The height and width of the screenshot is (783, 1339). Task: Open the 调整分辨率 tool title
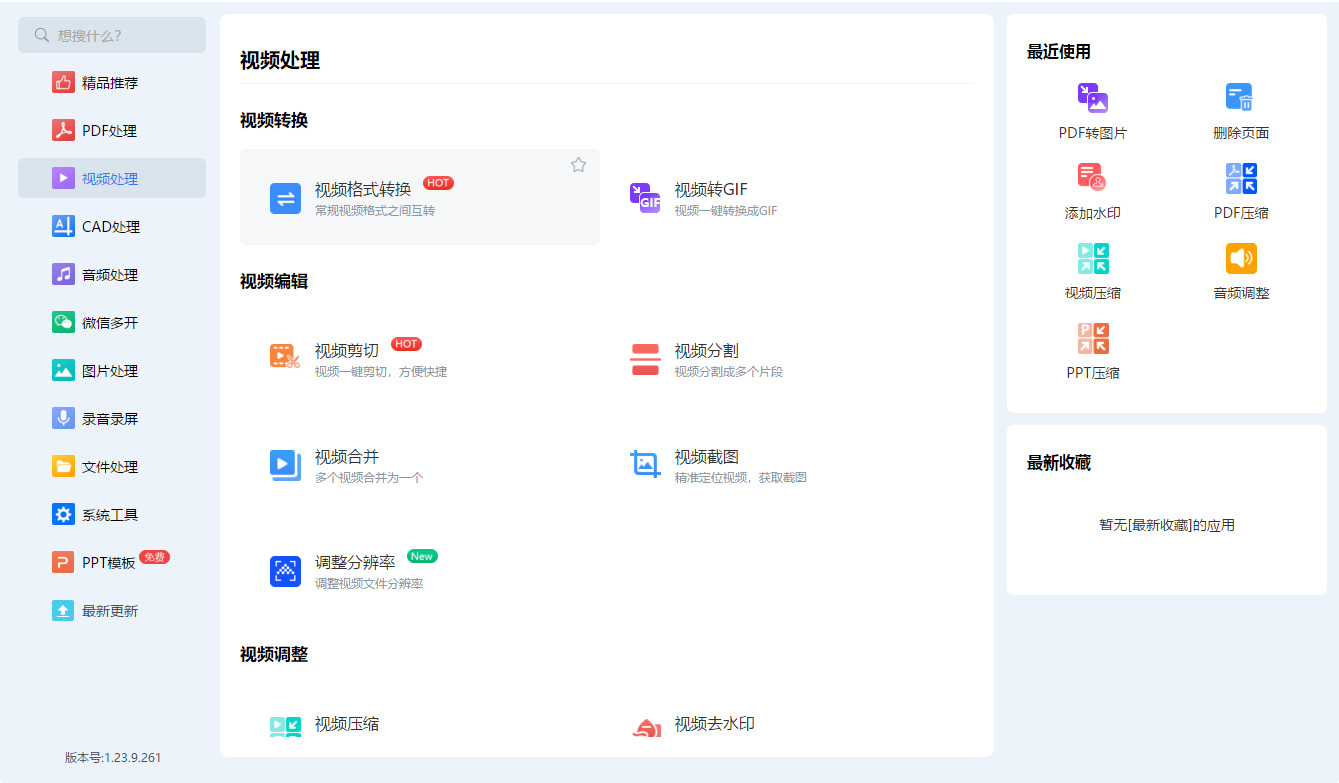coord(355,562)
